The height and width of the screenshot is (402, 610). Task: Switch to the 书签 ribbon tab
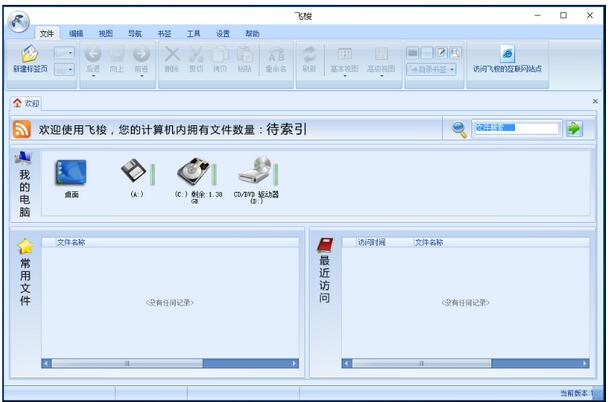tap(164, 34)
